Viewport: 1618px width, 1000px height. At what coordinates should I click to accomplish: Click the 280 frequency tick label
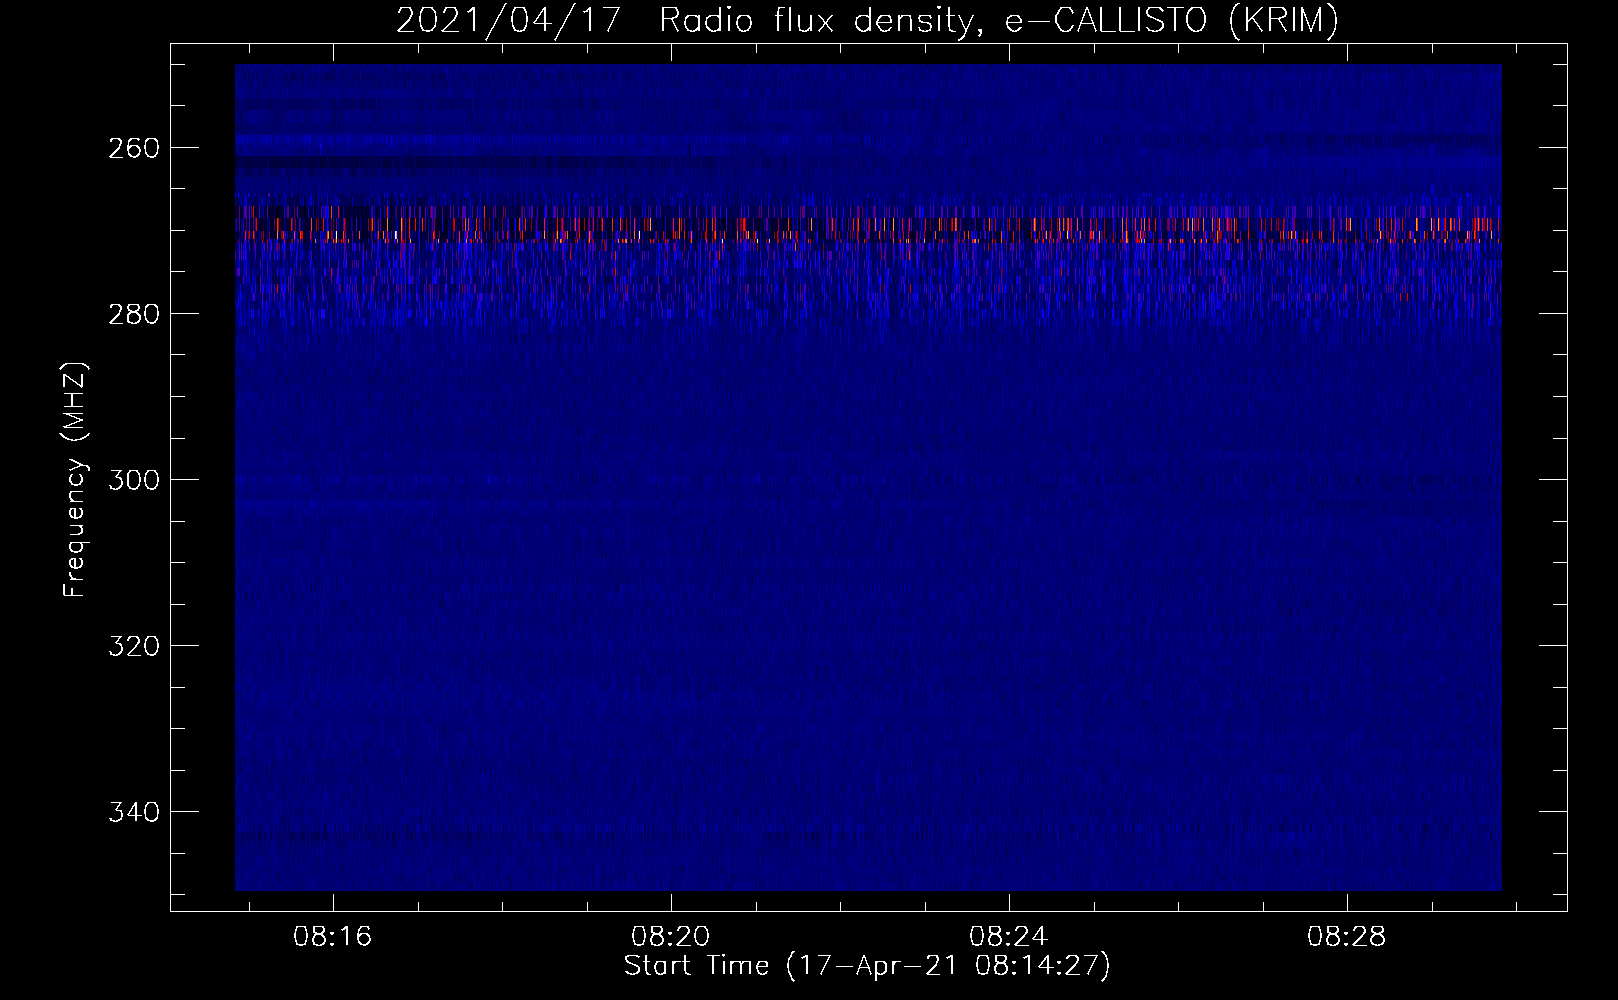(132, 314)
